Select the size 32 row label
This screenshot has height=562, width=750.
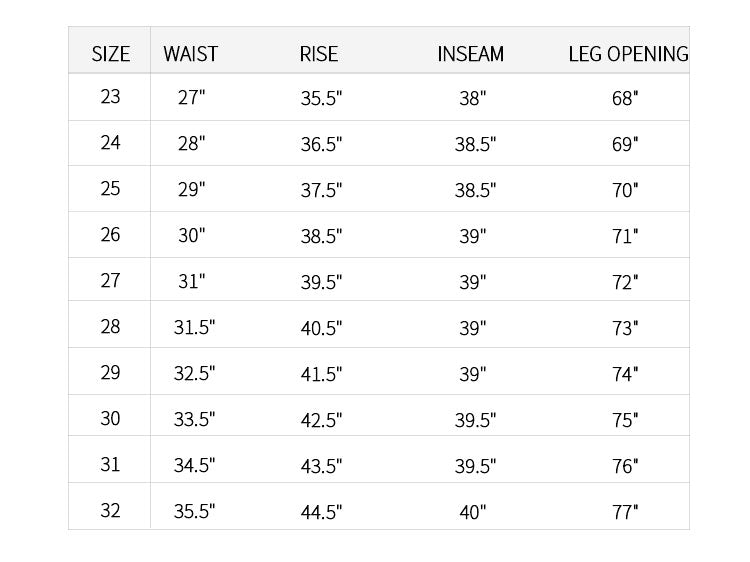tap(110, 511)
